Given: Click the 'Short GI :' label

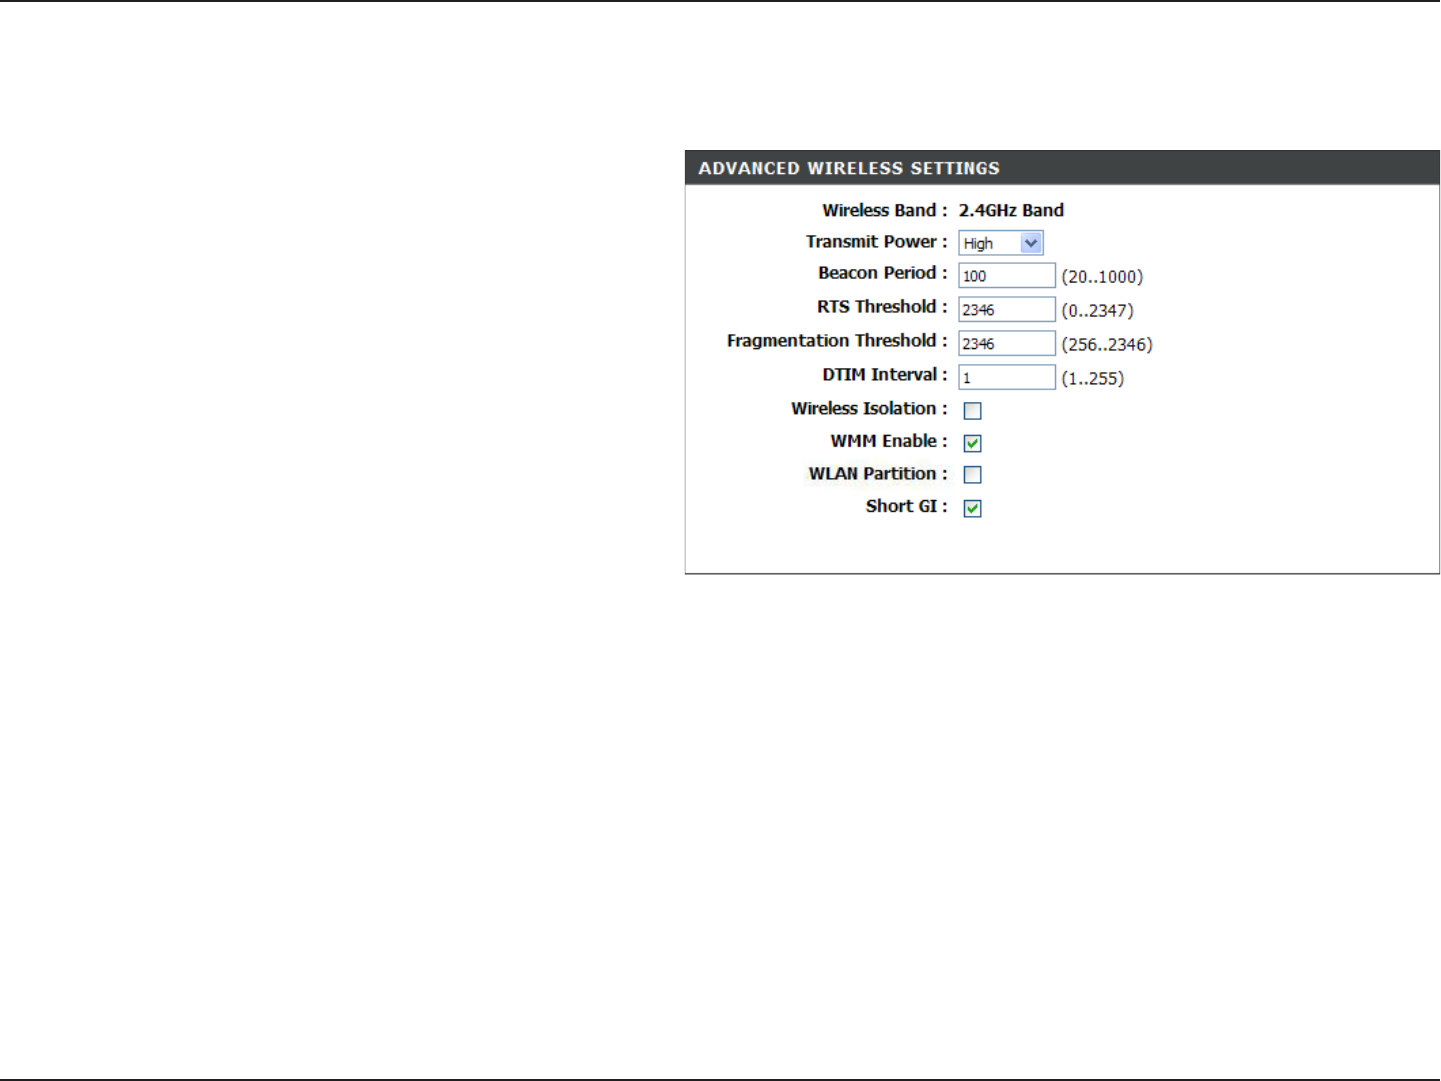Looking at the screenshot, I should tap(907, 506).
